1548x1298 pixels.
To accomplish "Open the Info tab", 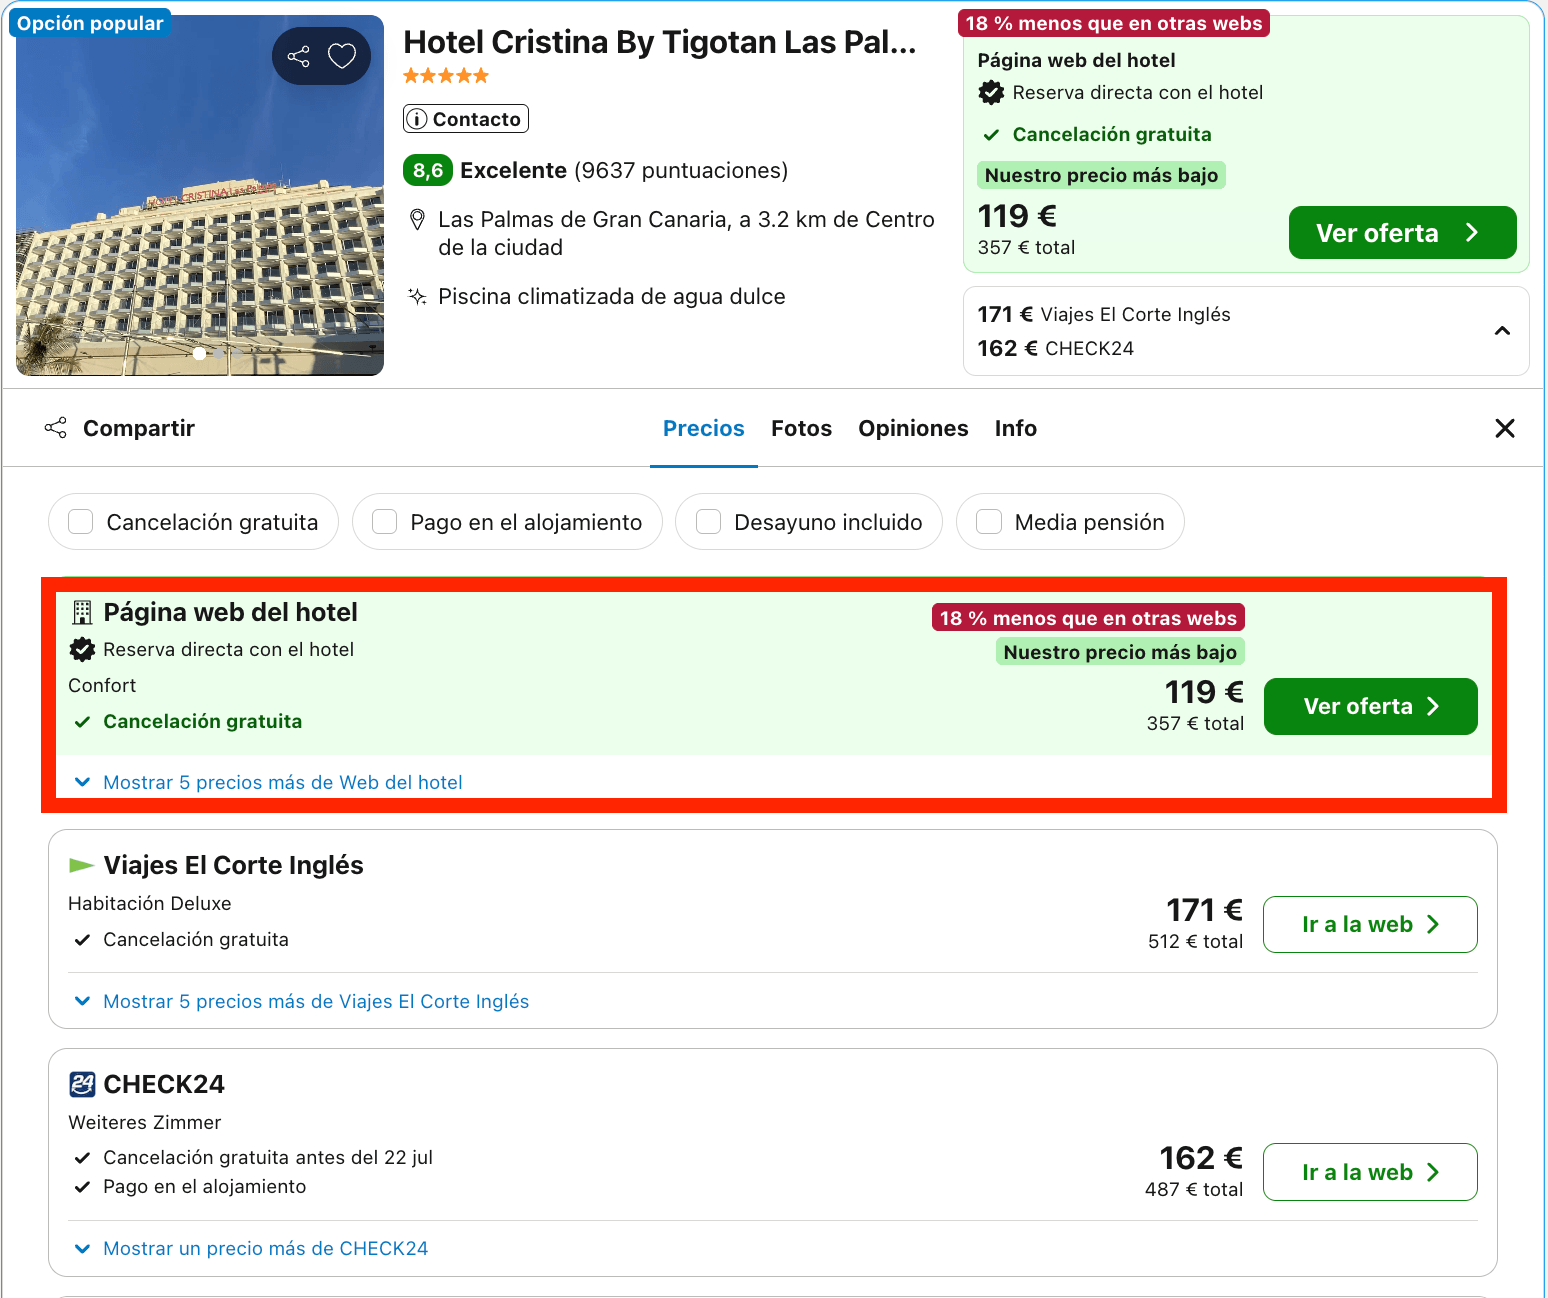I will tap(1016, 428).
